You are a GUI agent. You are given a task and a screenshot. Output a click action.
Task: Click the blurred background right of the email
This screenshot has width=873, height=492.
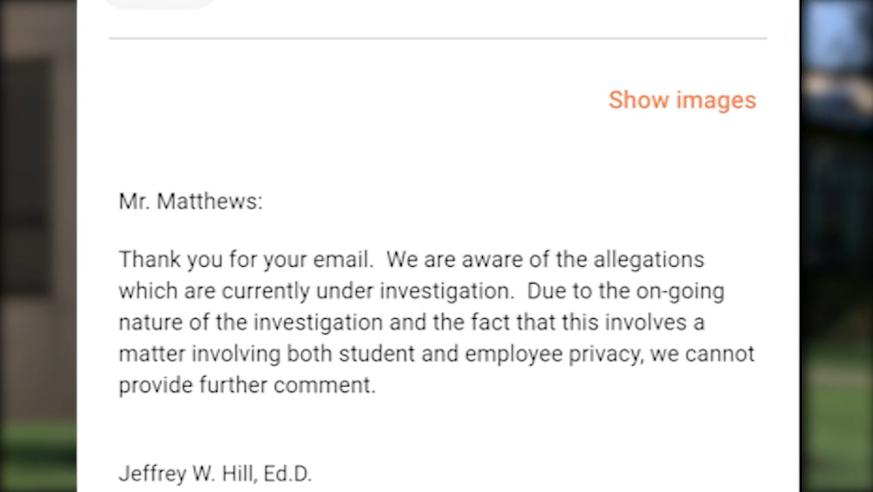pos(836,246)
